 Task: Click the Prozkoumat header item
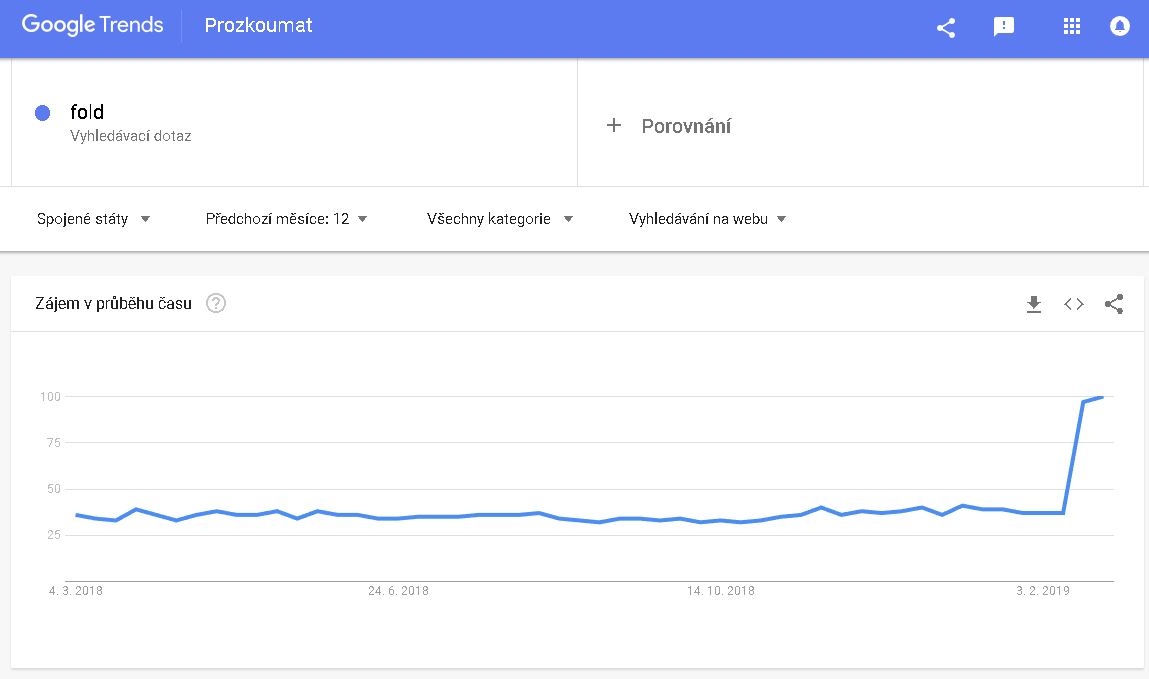point(258,26)
